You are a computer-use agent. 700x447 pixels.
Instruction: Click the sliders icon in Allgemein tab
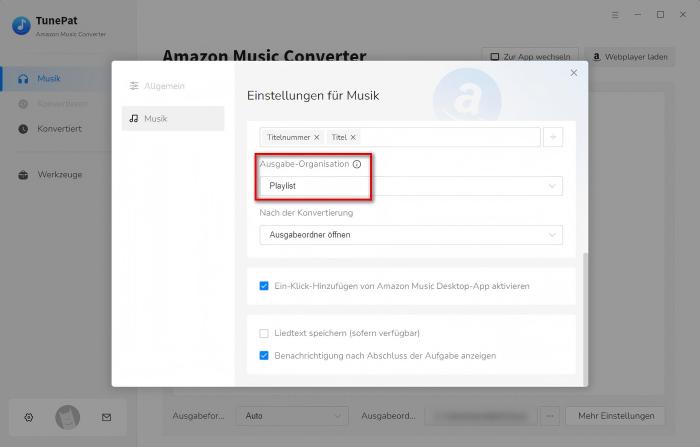tap(133, 86)
